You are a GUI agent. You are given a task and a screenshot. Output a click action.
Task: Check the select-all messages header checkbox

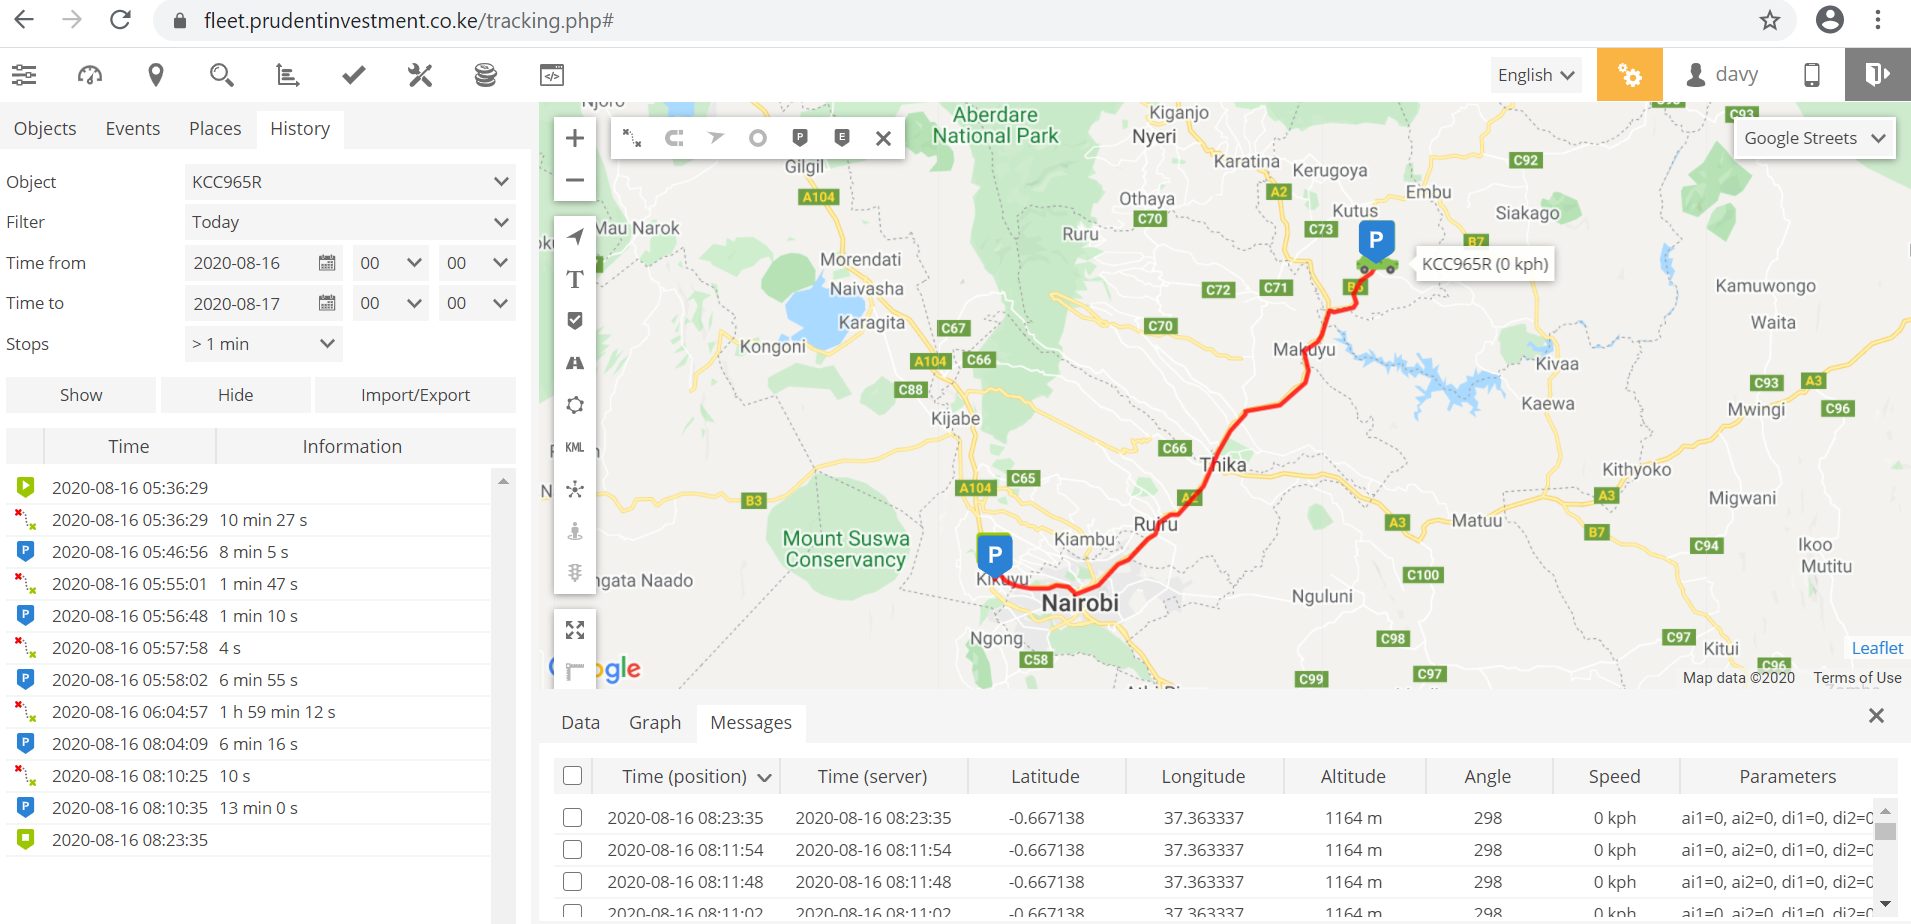573,776
